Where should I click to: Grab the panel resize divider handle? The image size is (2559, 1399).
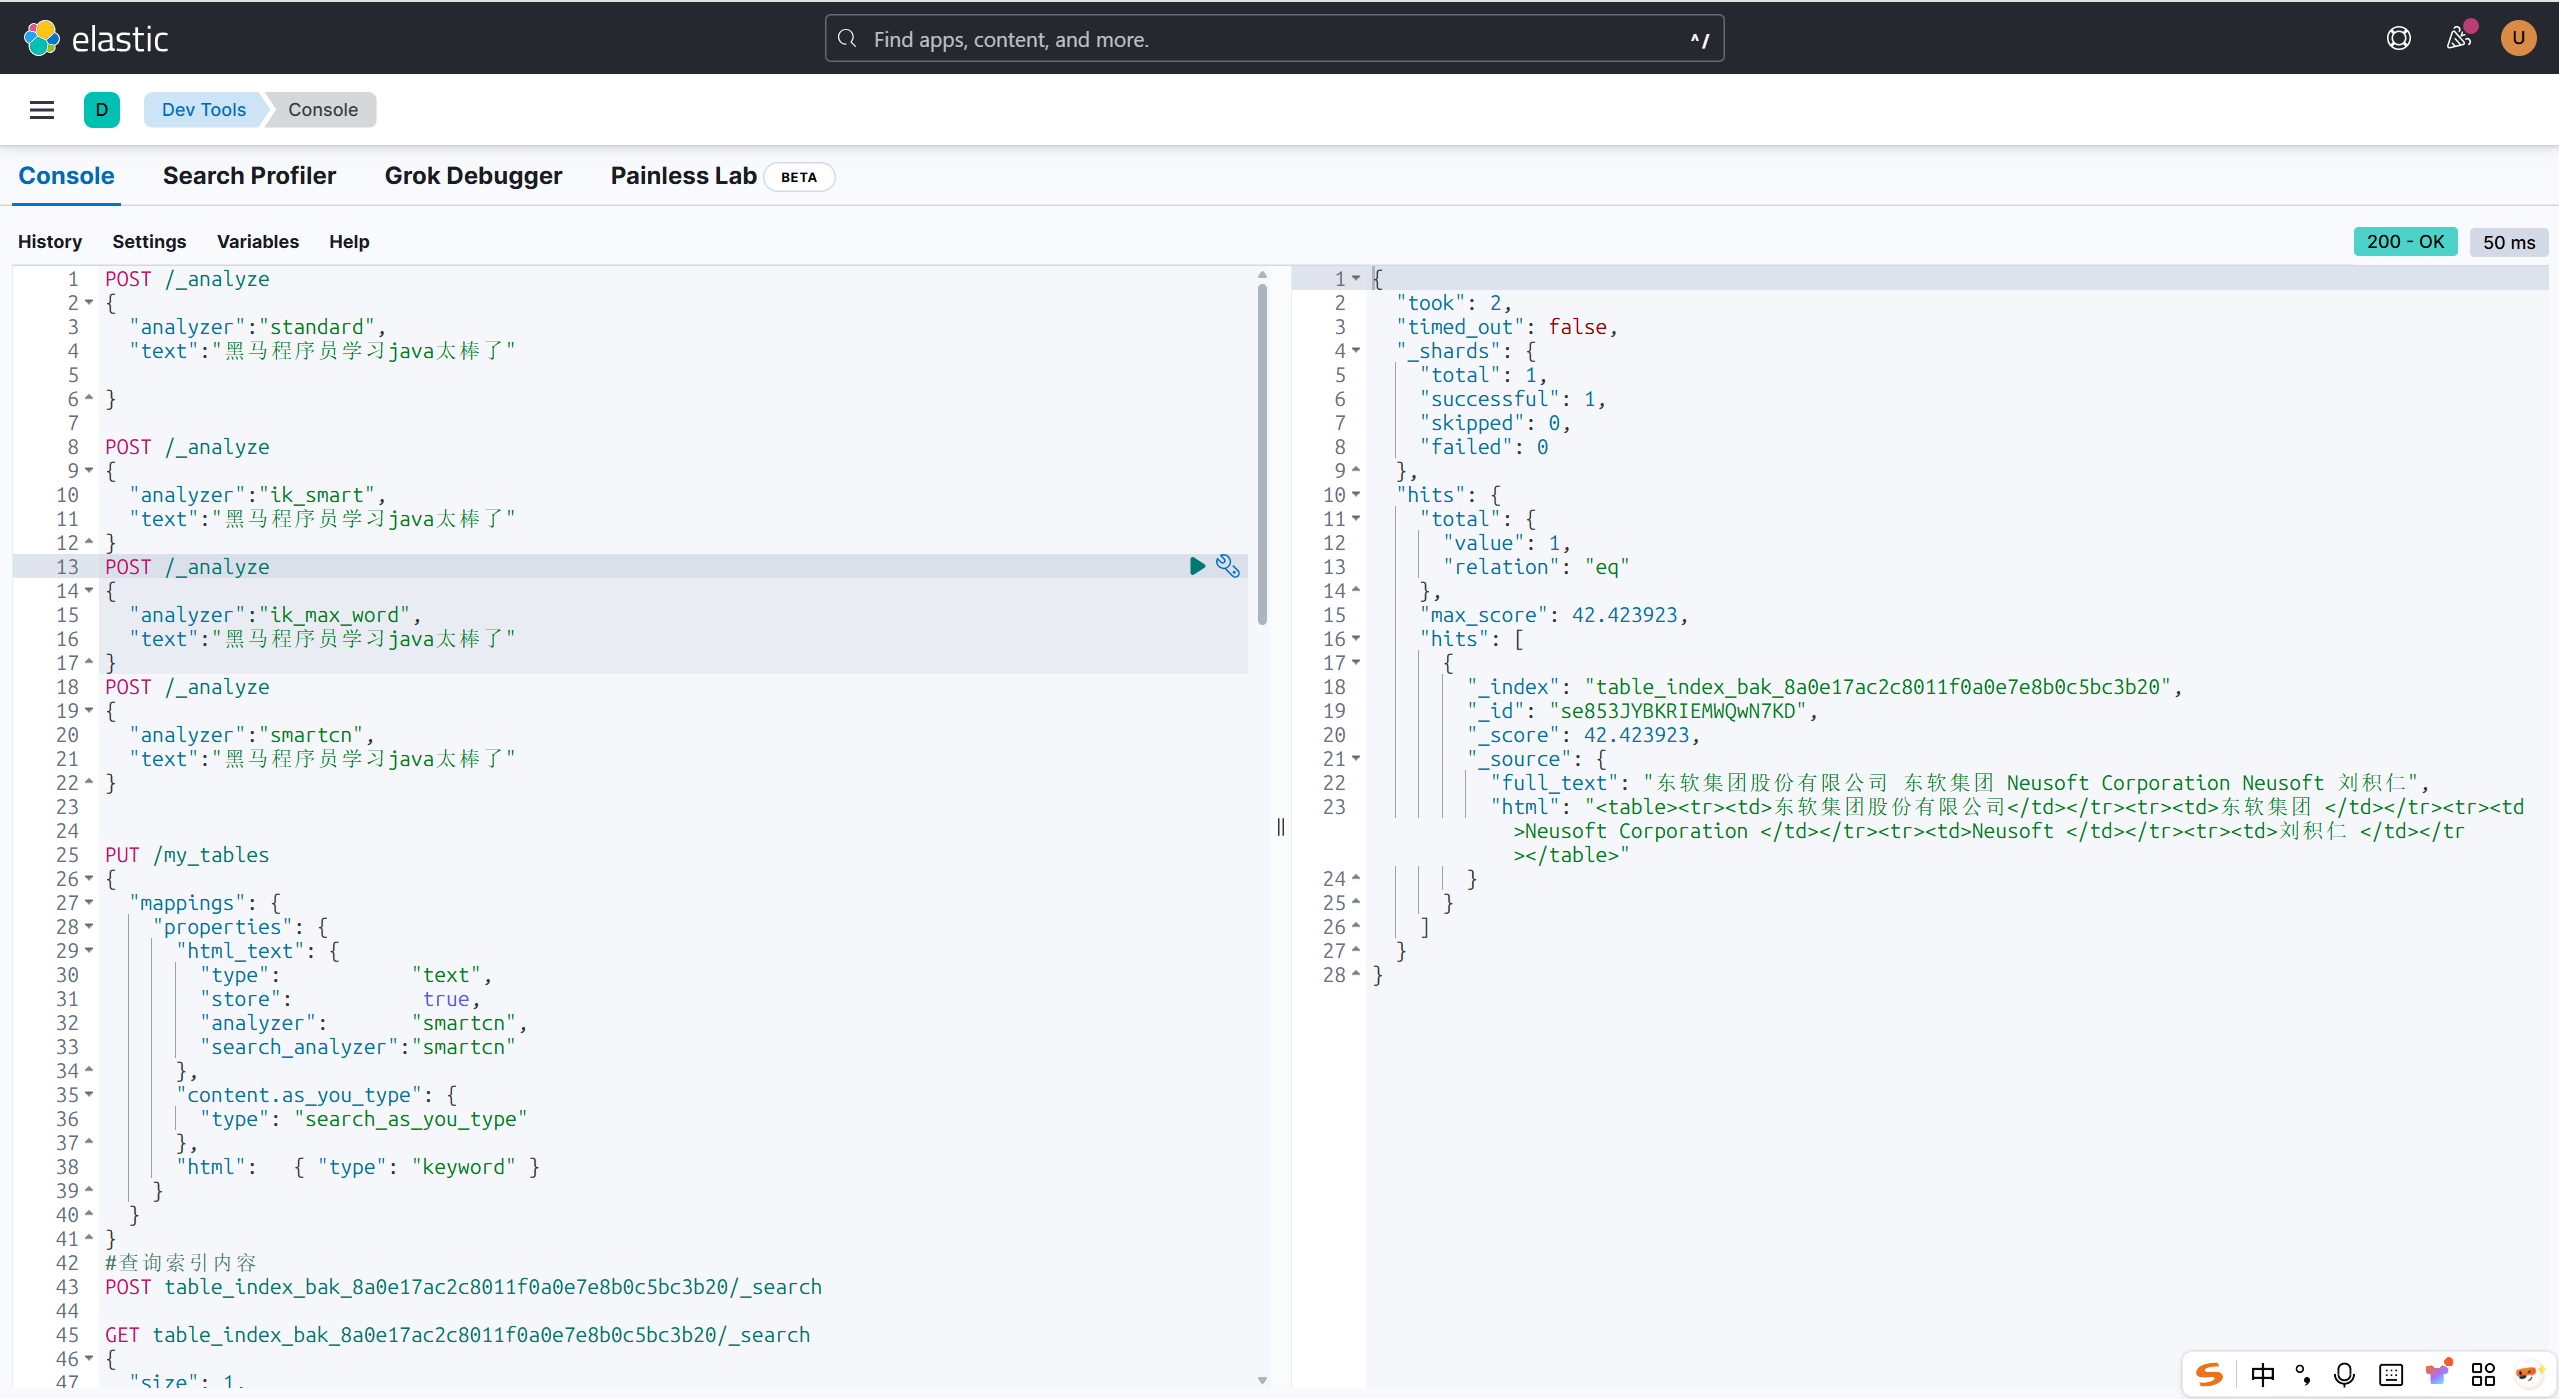point(1280,827)
